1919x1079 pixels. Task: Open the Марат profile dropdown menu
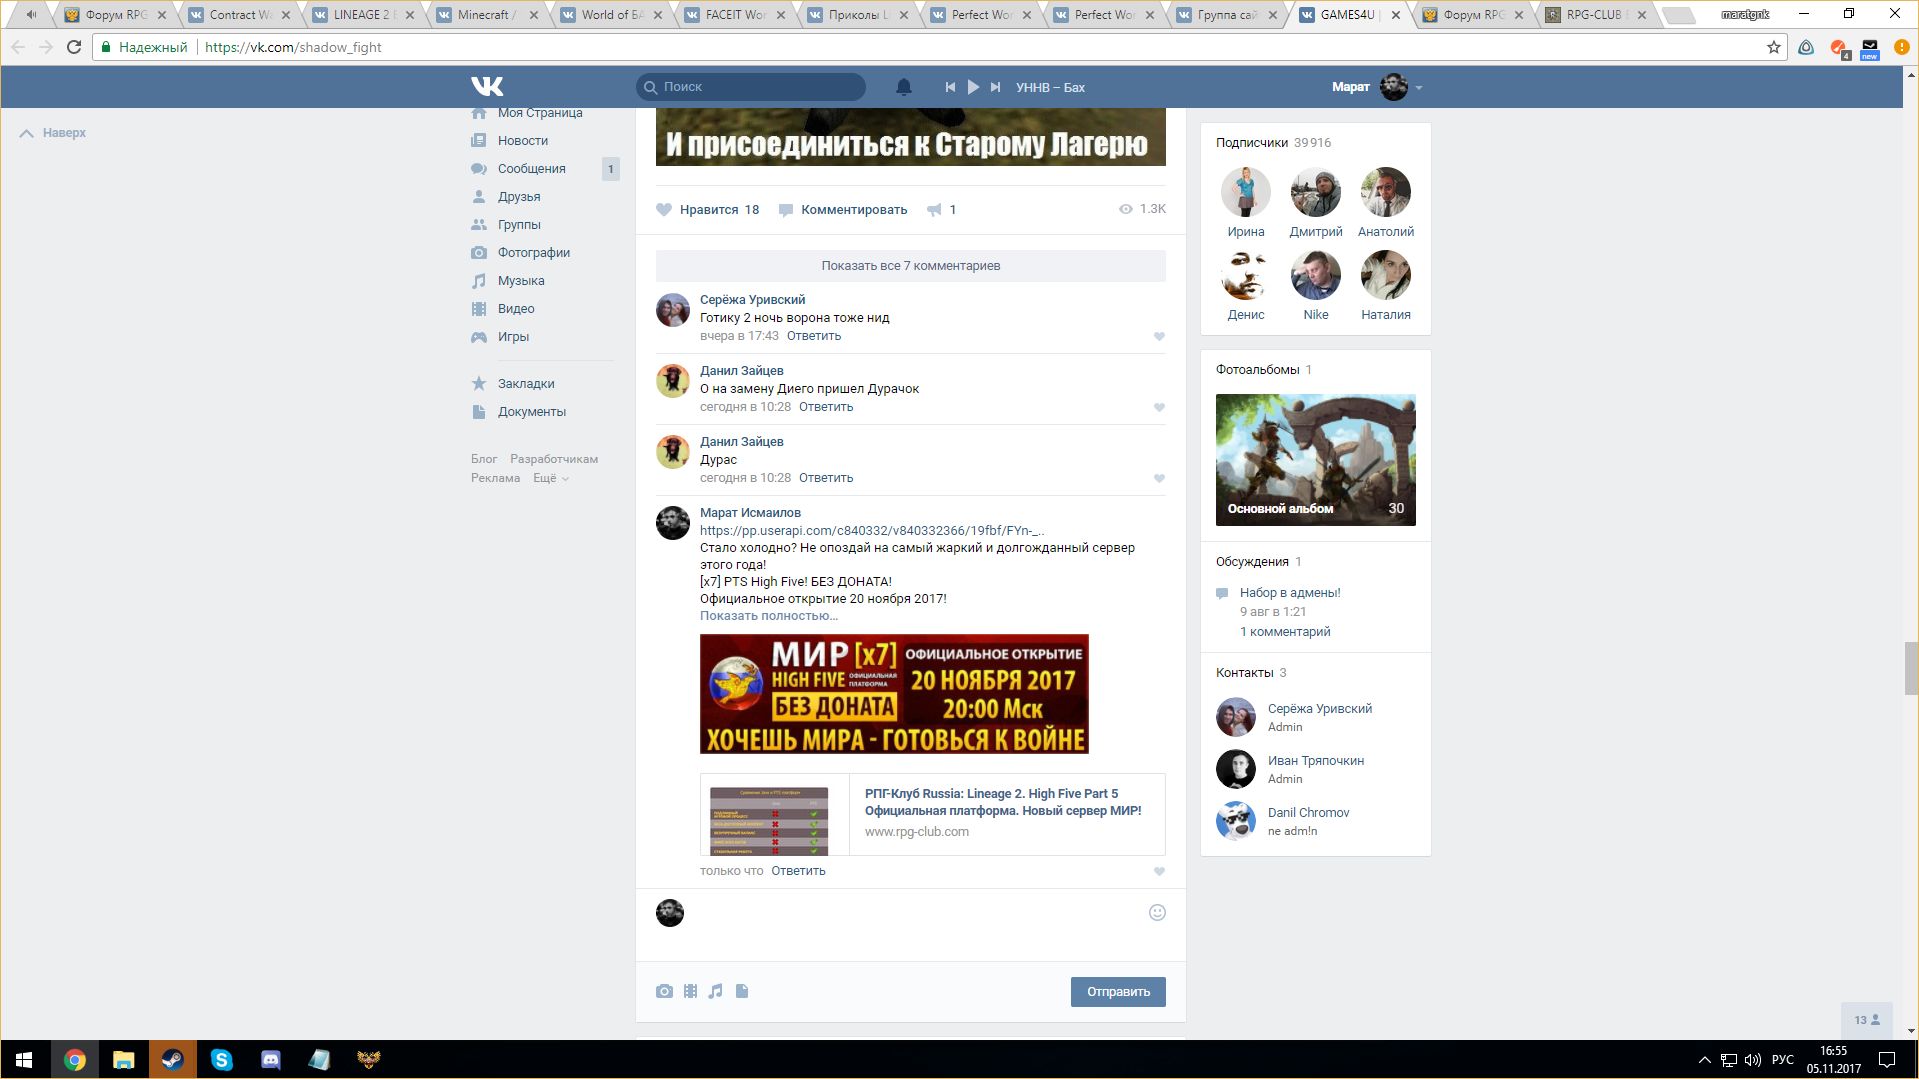click(1377, 87)
